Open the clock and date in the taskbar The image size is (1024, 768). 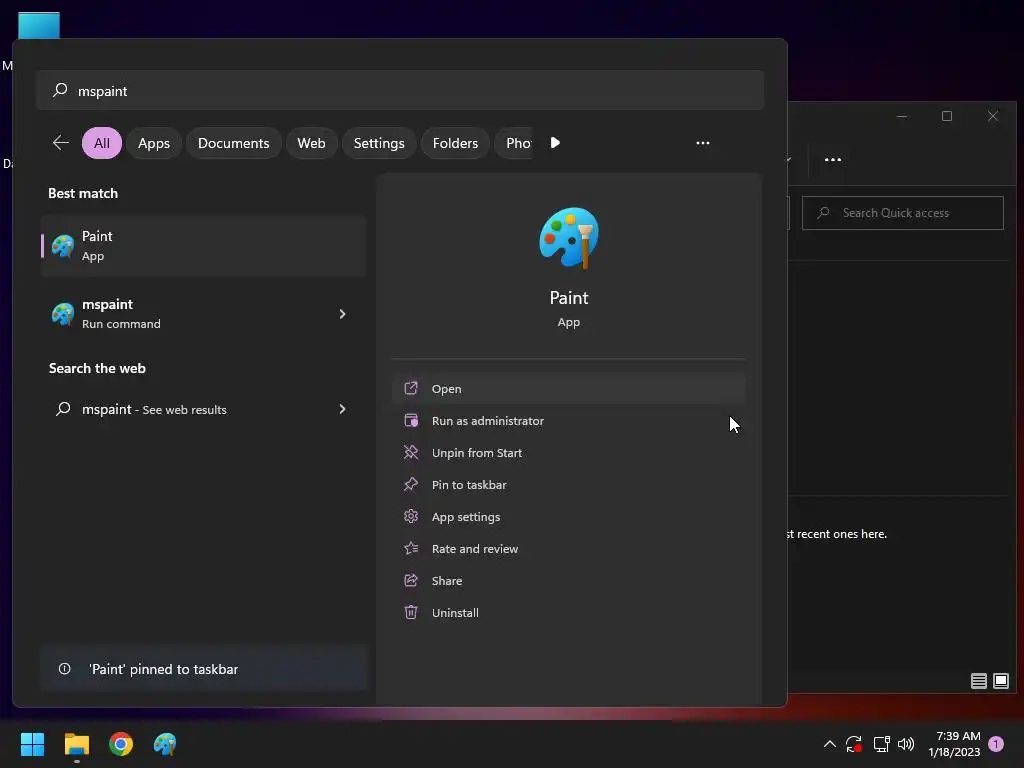[954, 744]
